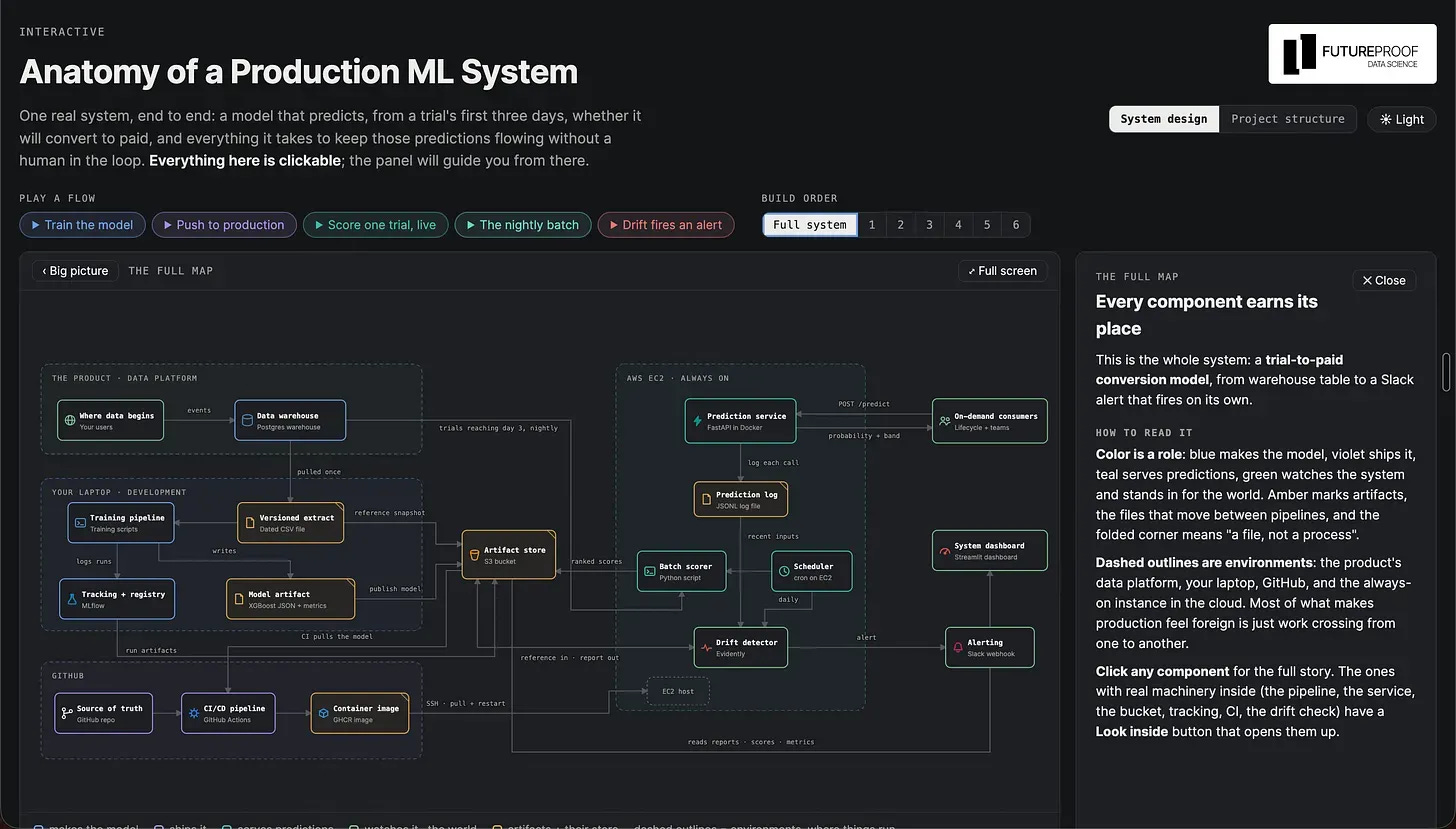1456x829 pixels.
Task: Open the map in Full screen
Action: tap(1003, 271)
